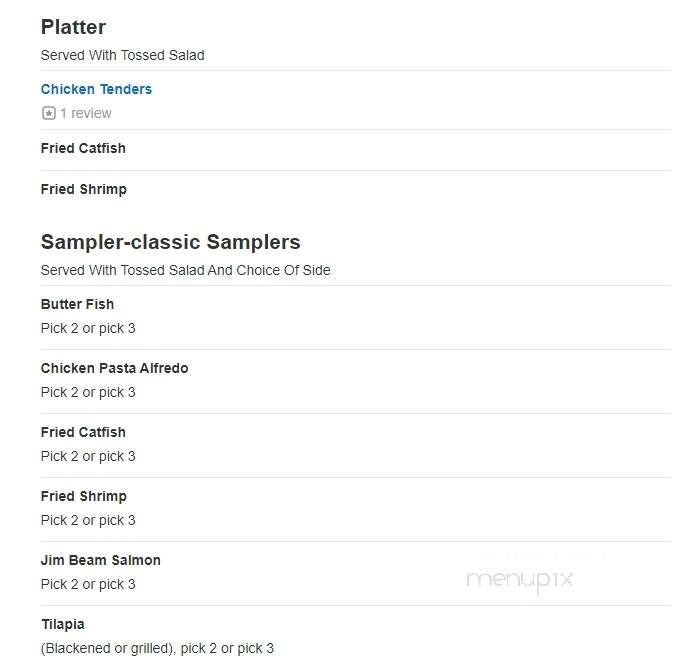The image size is (699, 662).
Task: Click the Blackened or grilled Tilapia description
Action: (x=157, y=648)
